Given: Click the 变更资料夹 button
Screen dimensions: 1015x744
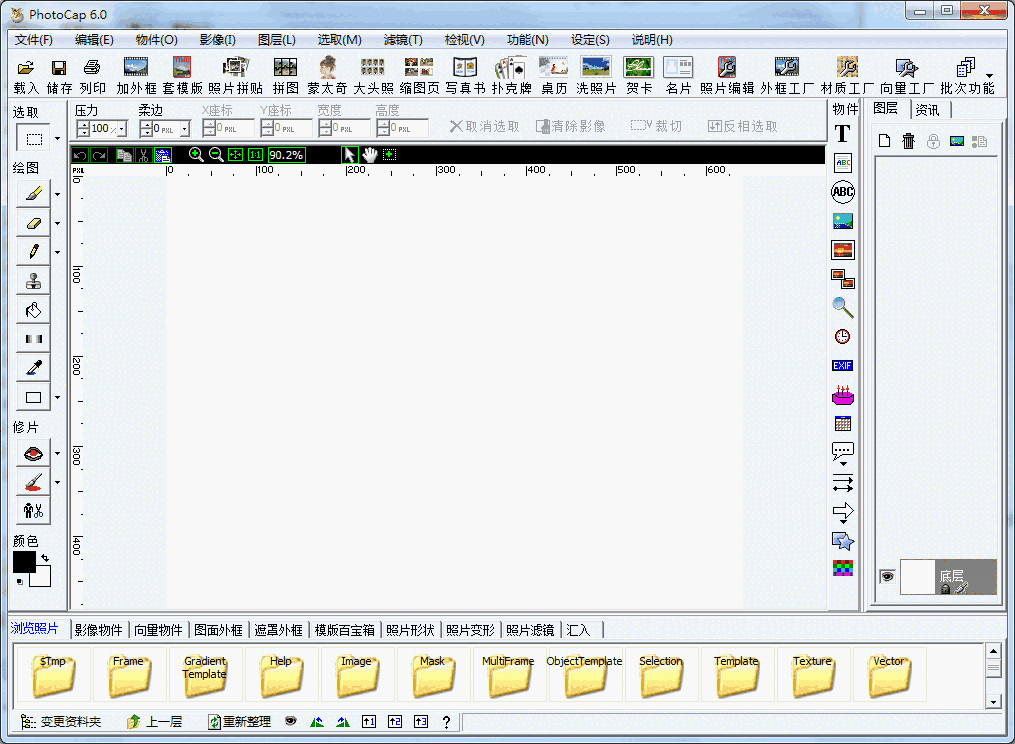Looking at the screenshot, I should 61,721.
